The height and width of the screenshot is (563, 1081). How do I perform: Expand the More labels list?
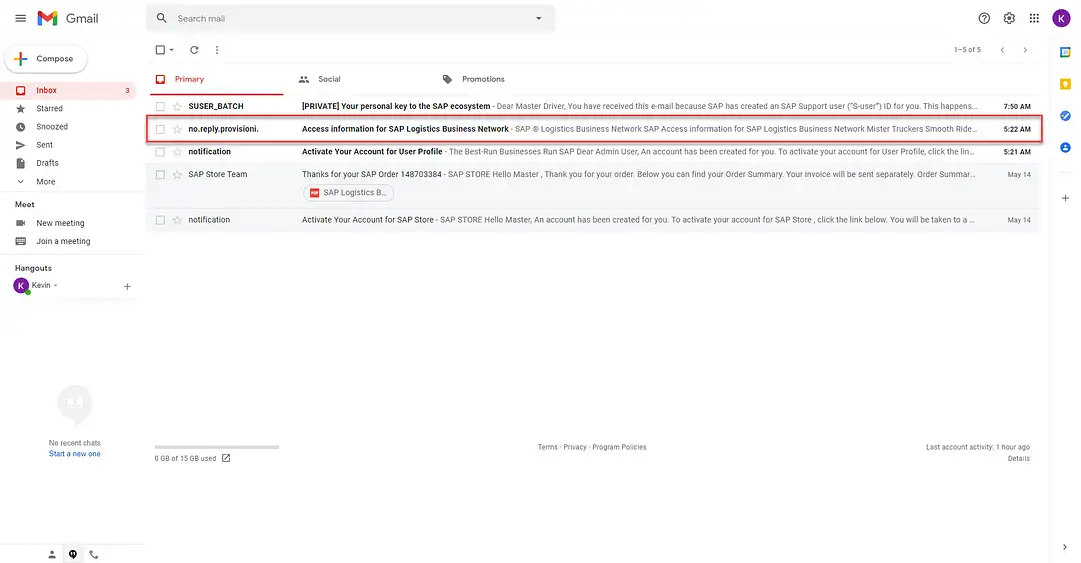tap(46, 182)
